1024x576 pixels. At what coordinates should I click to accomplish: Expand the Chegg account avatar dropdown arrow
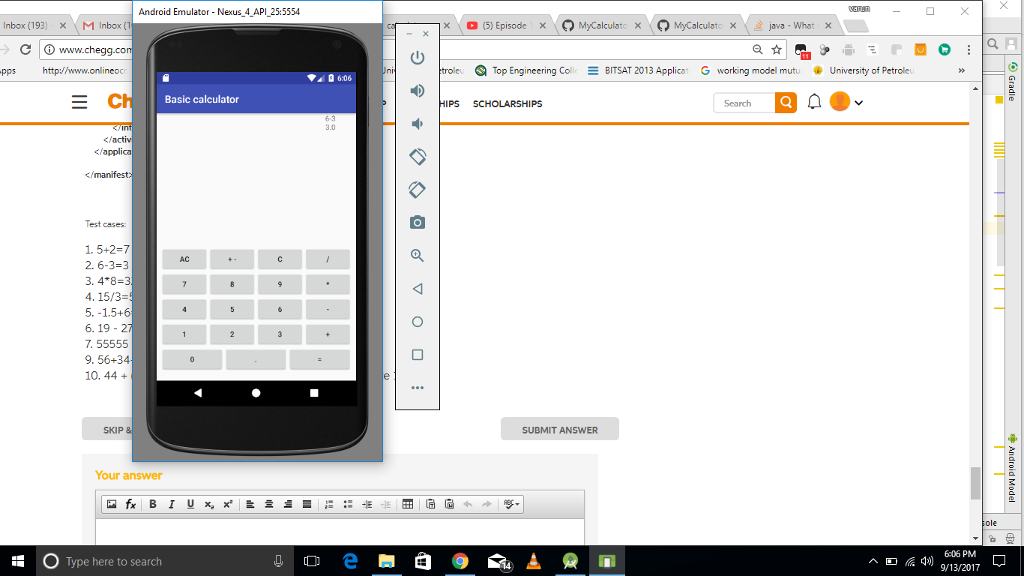click(x=859, y=103)
